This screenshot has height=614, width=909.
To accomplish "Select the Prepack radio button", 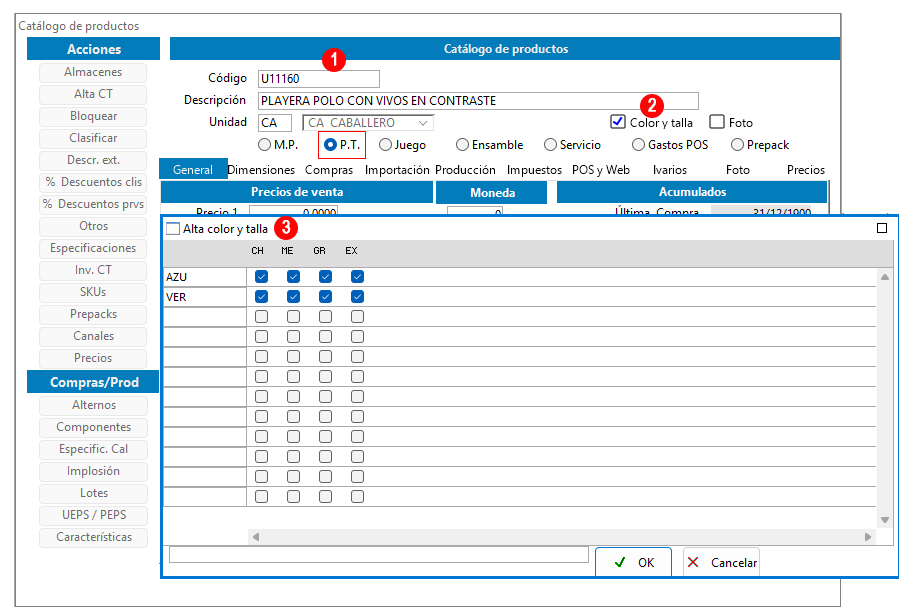I will (x=737, y=145).
